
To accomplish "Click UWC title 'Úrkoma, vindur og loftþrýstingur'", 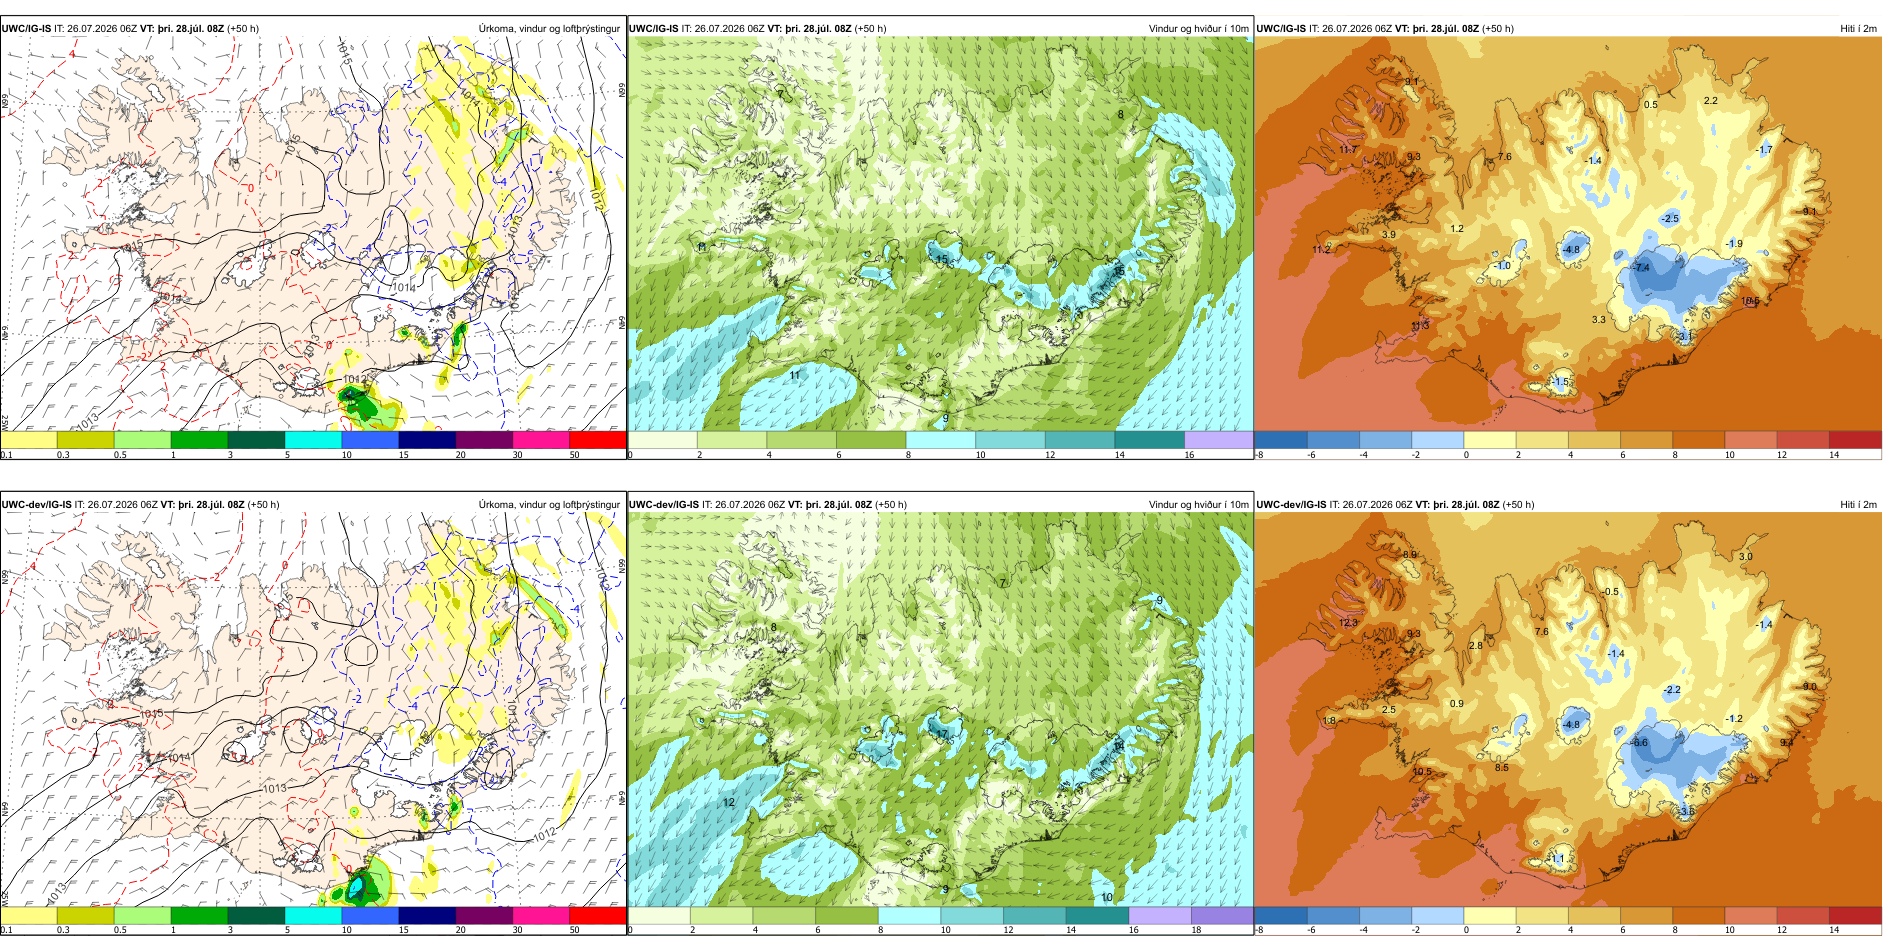I will [549, 29].
